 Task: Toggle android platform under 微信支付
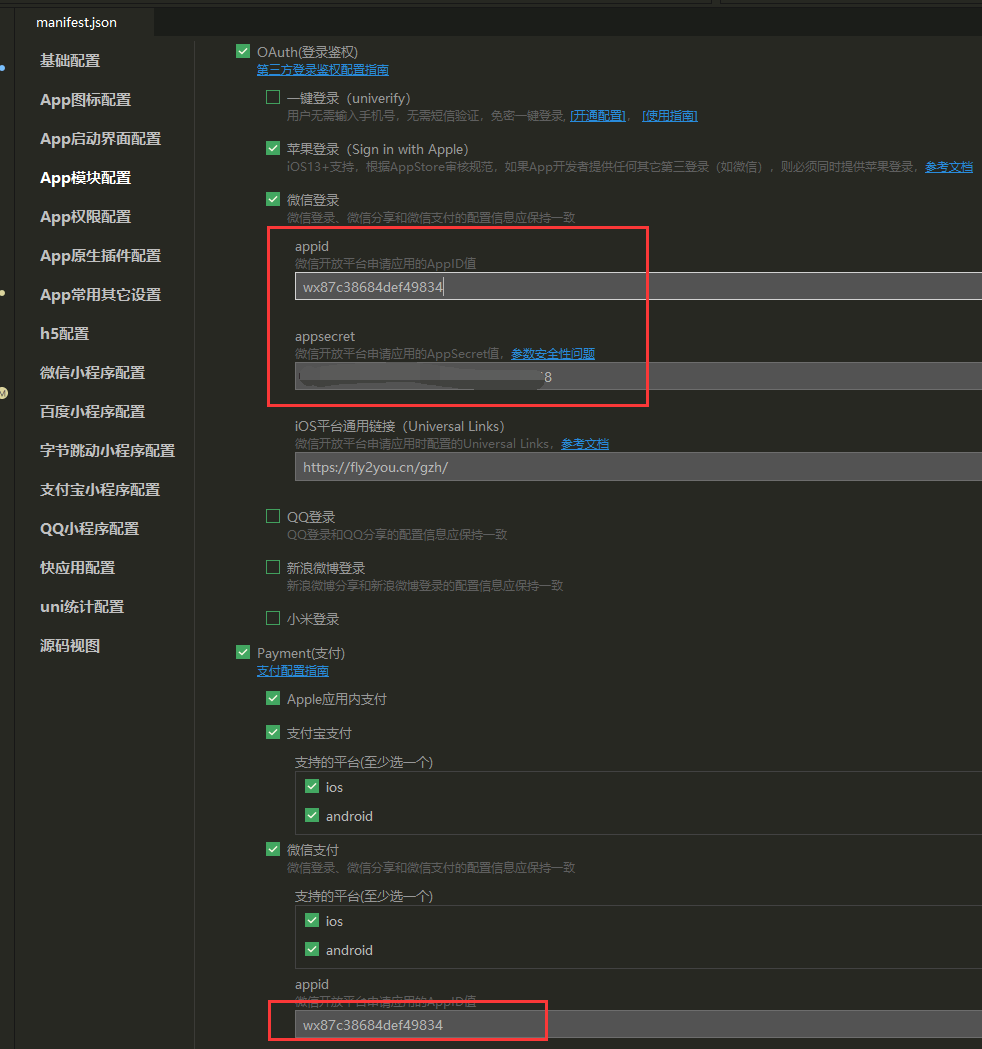(x=312, y=949)
